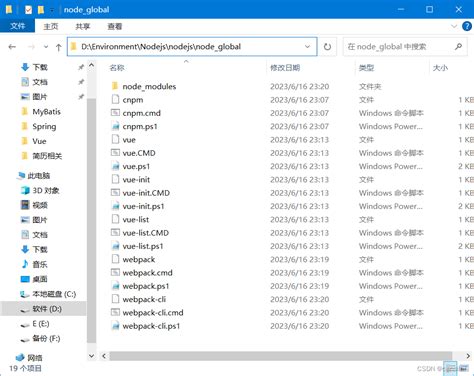Open the address bar history dropdown
This screenshot has height=376, width=474.
[307, 47]
